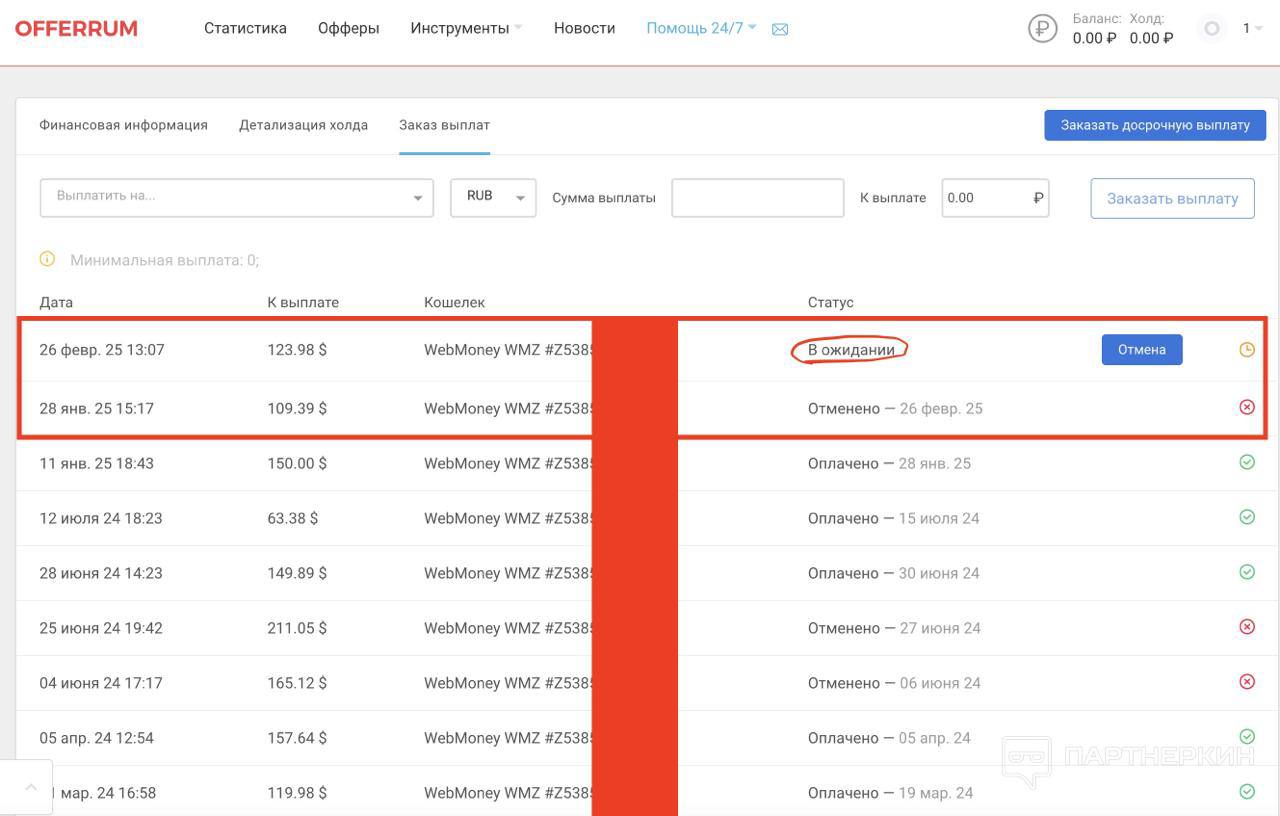Click the user avatar icon
The height and width of the screenshot is (816, 1280).
tap(1212, 29)
